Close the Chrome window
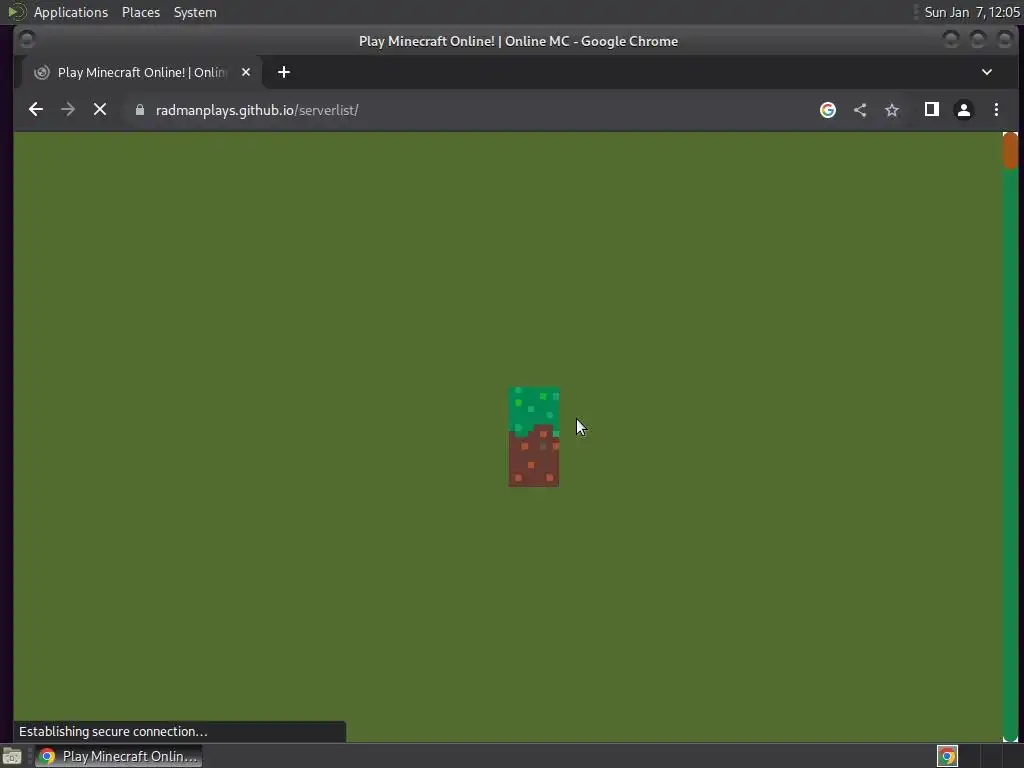 (x=1004, y=40)
